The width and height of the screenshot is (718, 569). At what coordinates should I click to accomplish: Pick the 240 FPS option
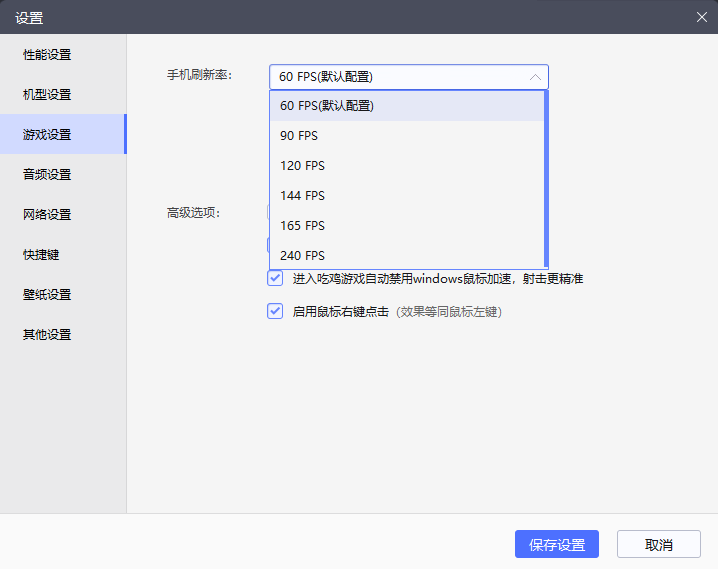coord(407,255)
